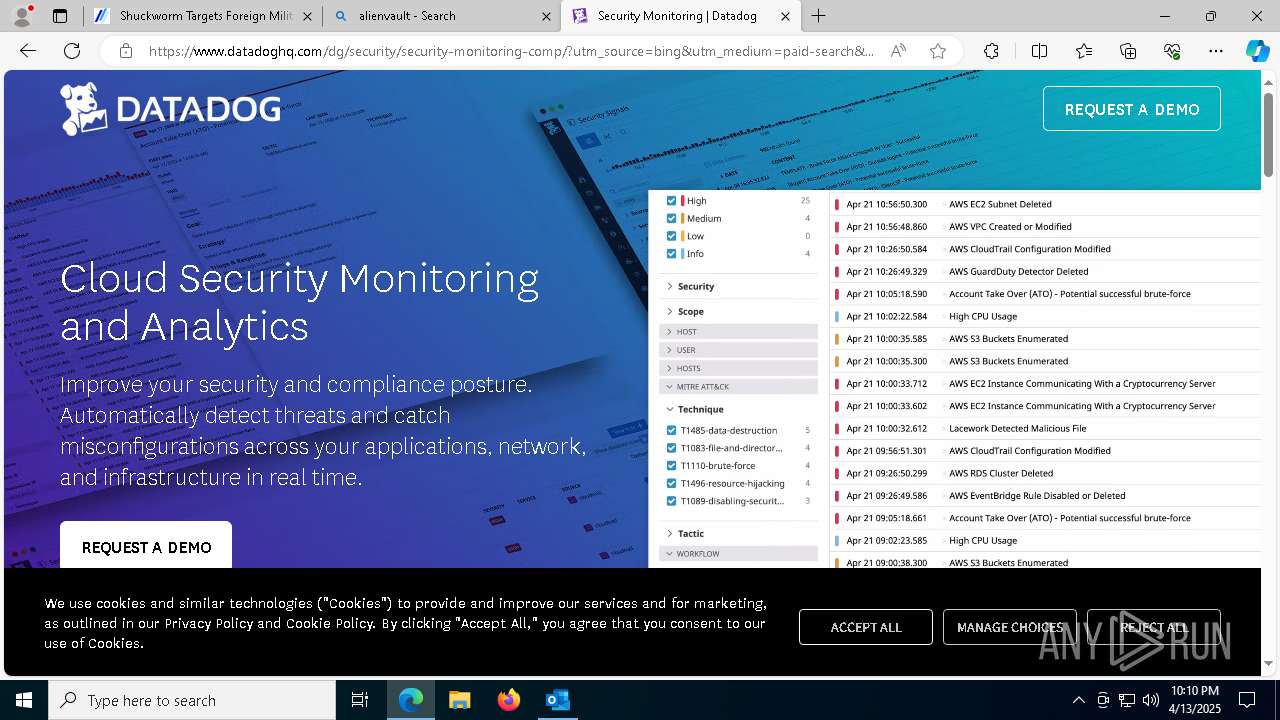This screenshot has width=1280, height=720.
Task: Collapse the MITRE ATT&CK group
Action: 738,386
